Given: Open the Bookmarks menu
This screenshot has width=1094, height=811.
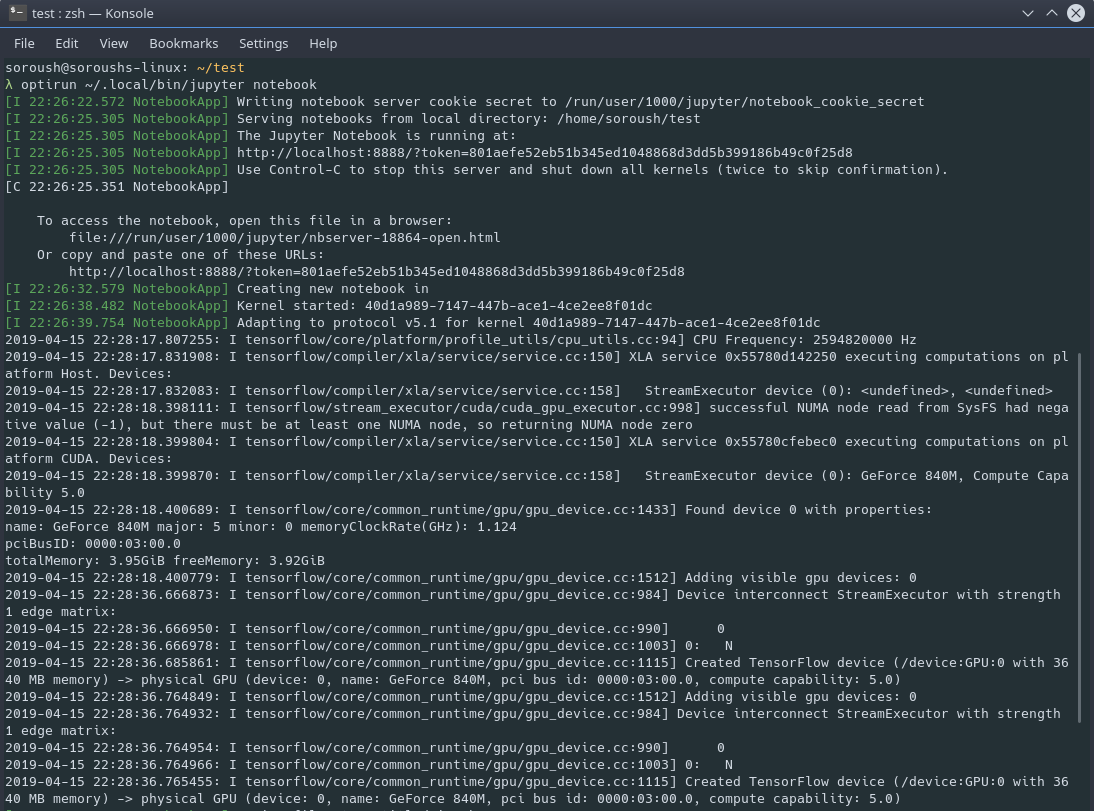Looking at the screenshot, I should [183, 43].
